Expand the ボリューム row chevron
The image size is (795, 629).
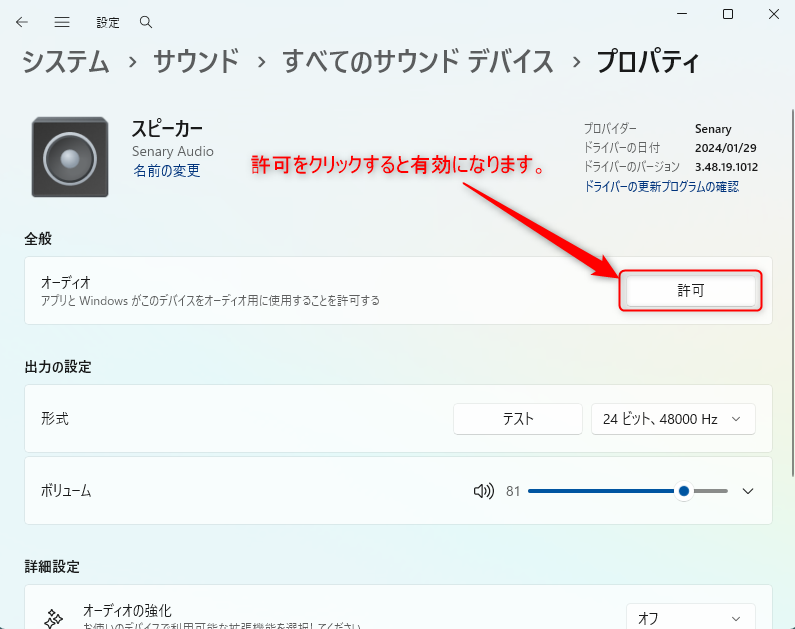(x=748, y=491)
